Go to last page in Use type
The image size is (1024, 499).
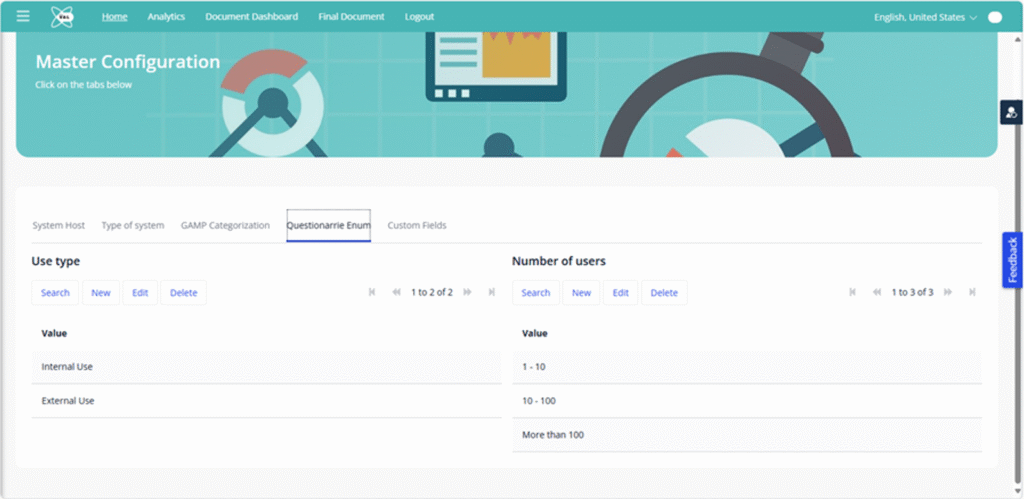(x=491, y=292)
